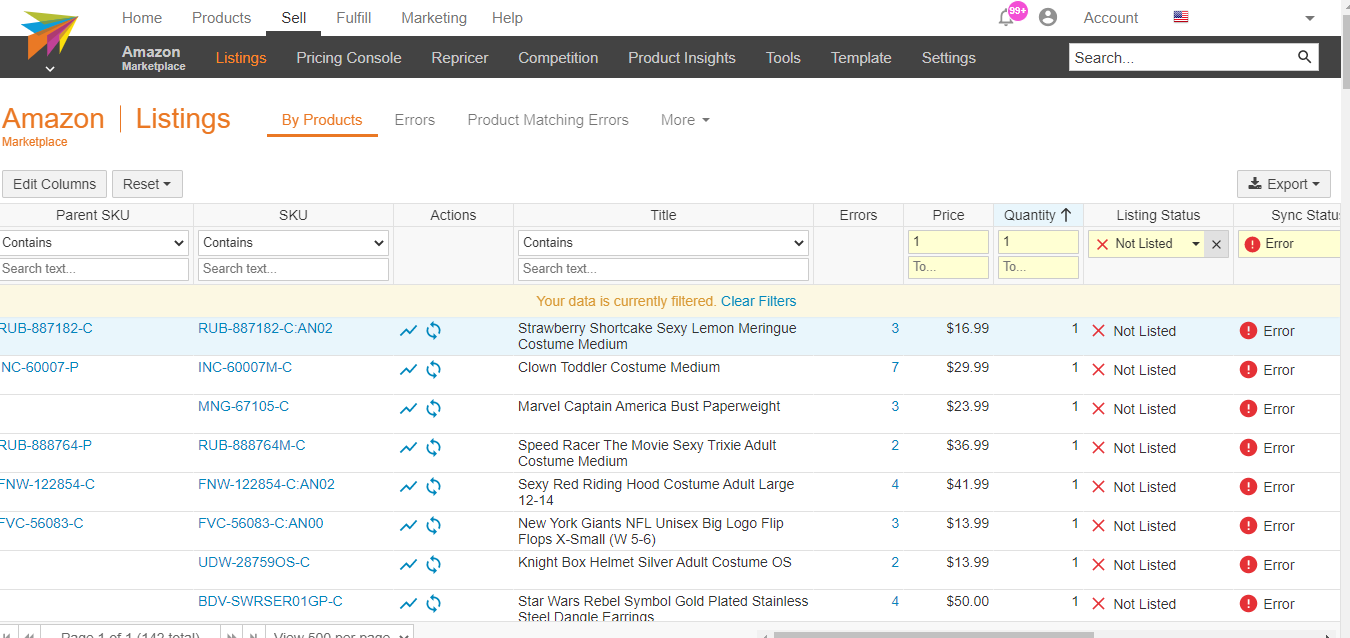Open price chart for RUB-888764M-C
Screen dimensions: 1350x638
(408, 448)
